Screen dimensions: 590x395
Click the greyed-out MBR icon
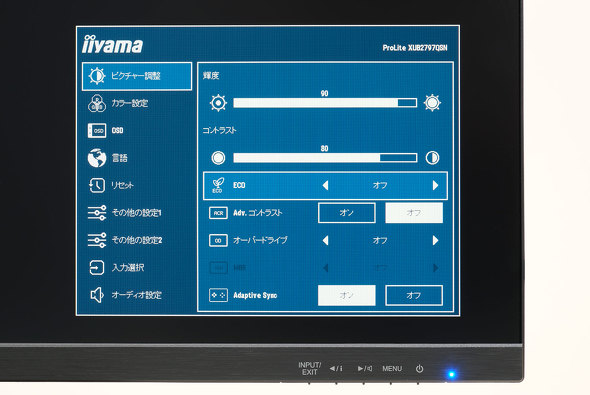click(x=218, y=268)
